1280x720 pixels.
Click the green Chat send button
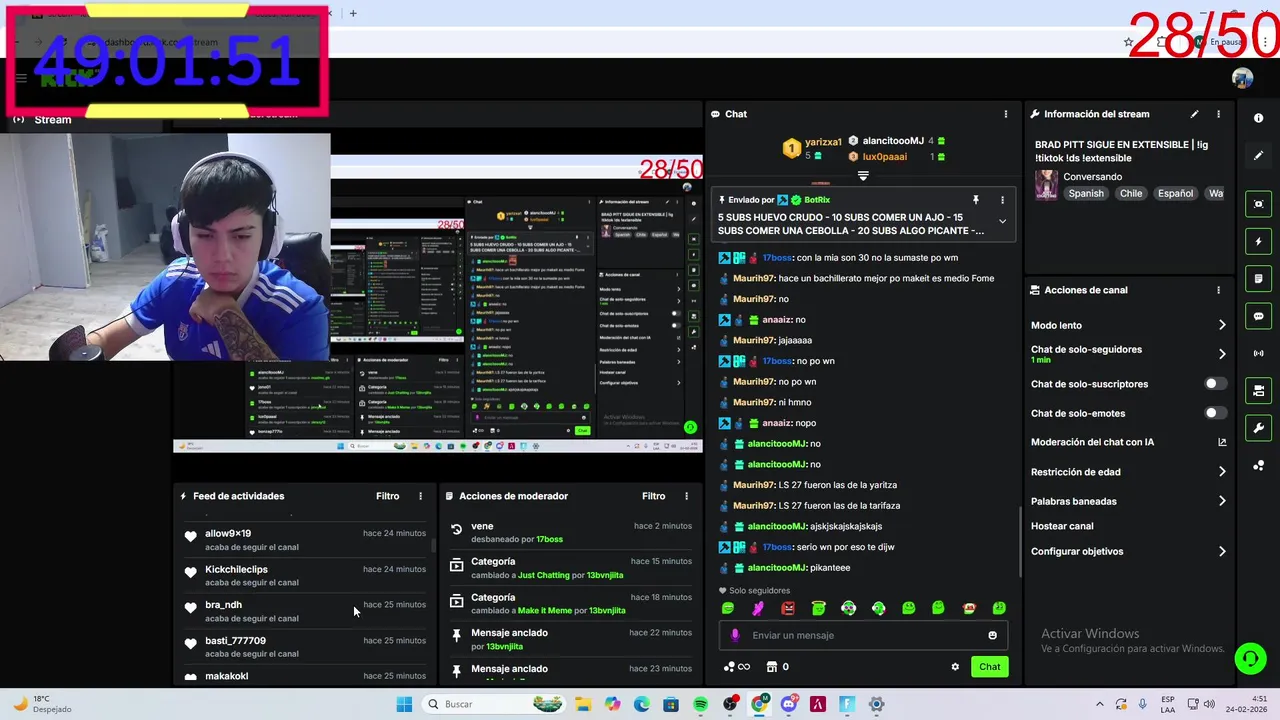989,667
